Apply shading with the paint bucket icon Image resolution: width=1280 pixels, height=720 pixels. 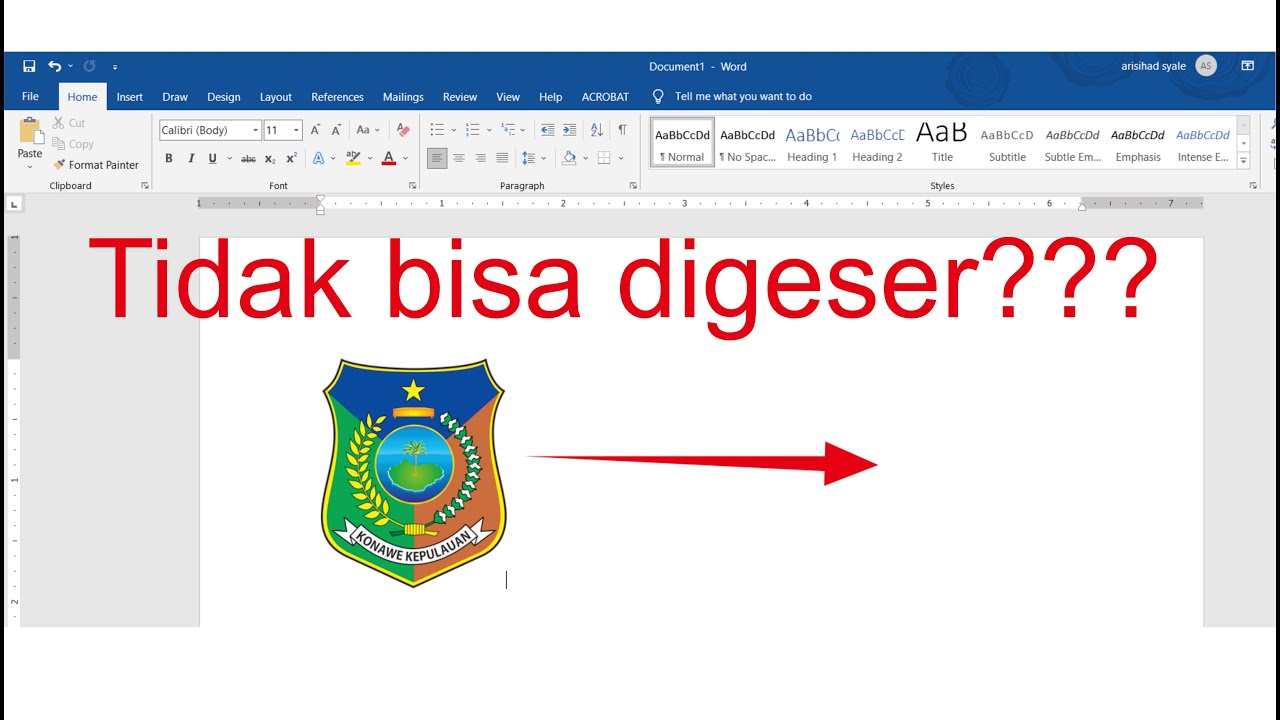(x=568, y=158)
